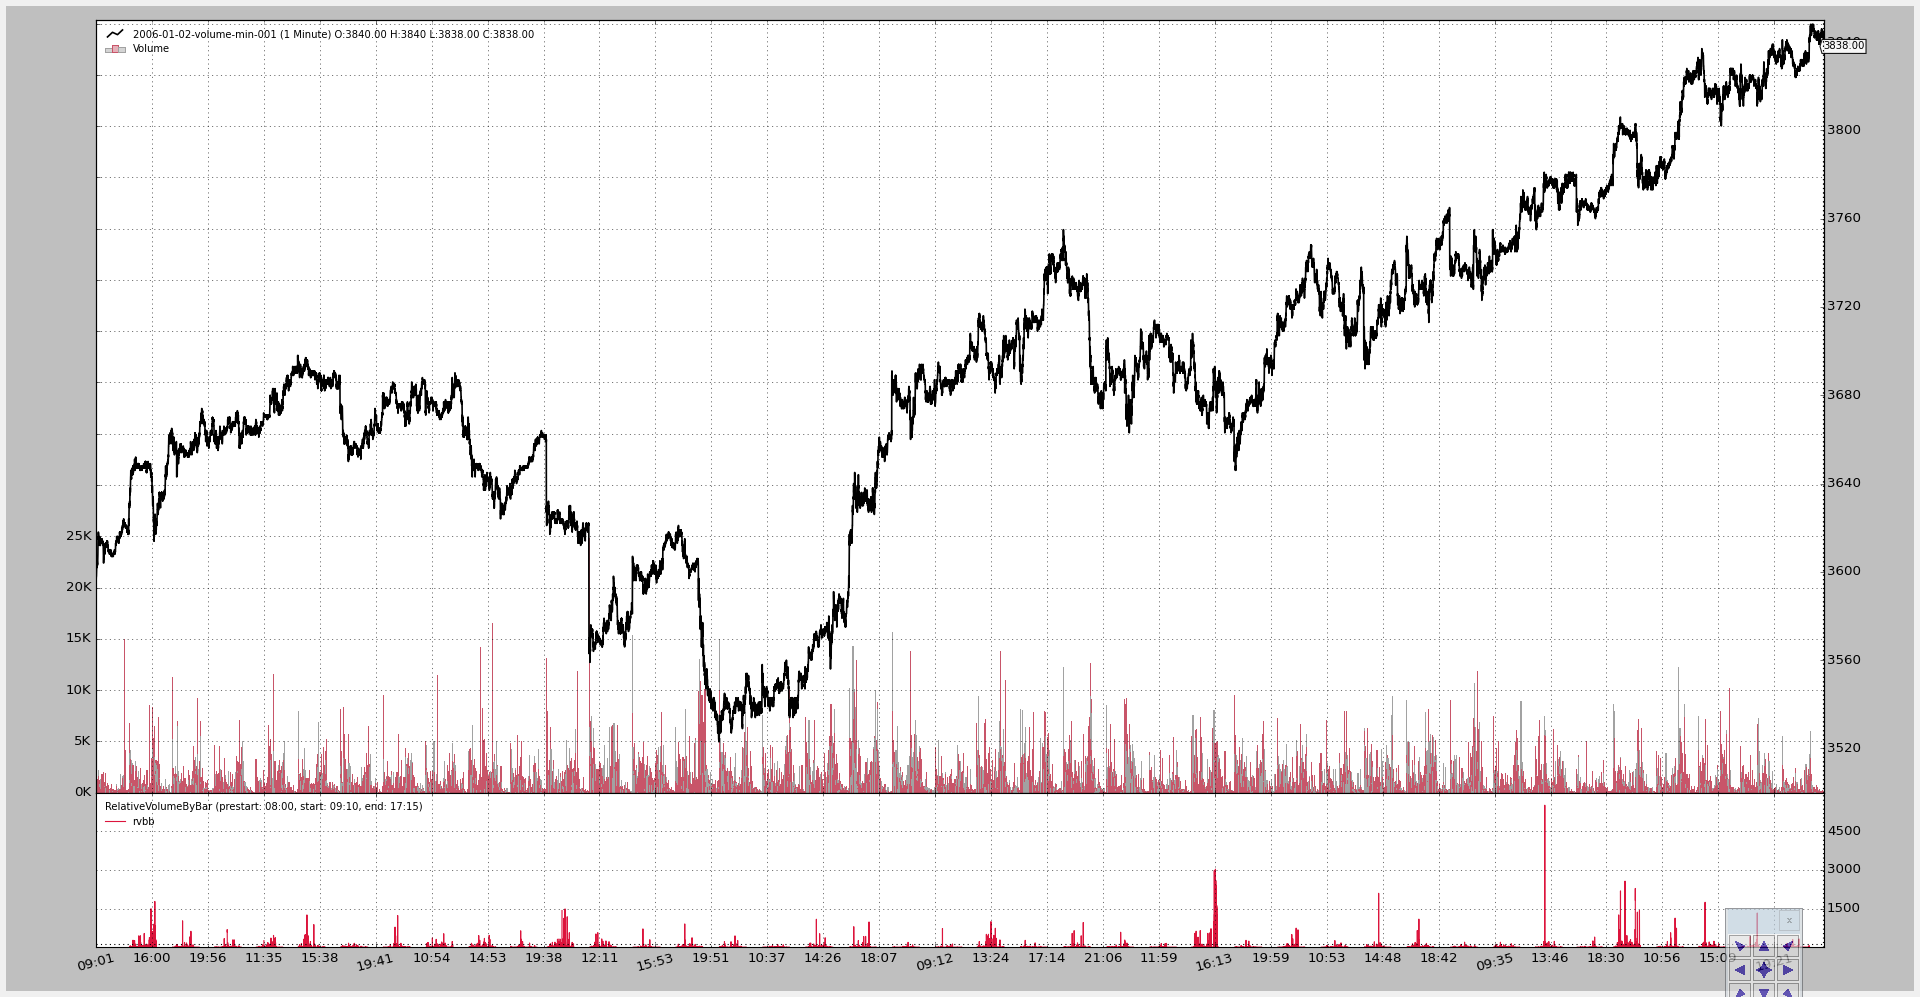Click the pan down arrow button
1920x997 pixels.
click(1764, 992)
